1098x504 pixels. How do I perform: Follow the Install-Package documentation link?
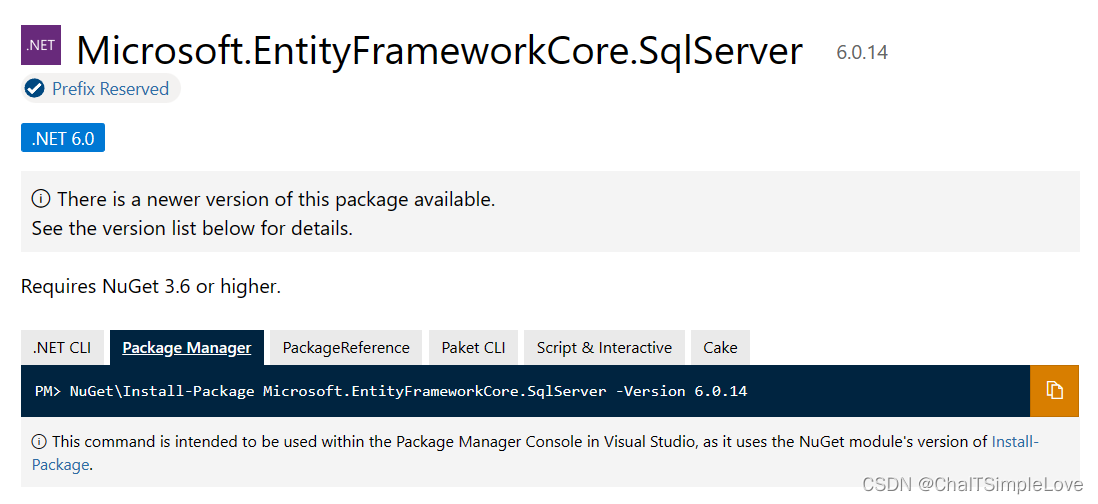coord(1015,442)
